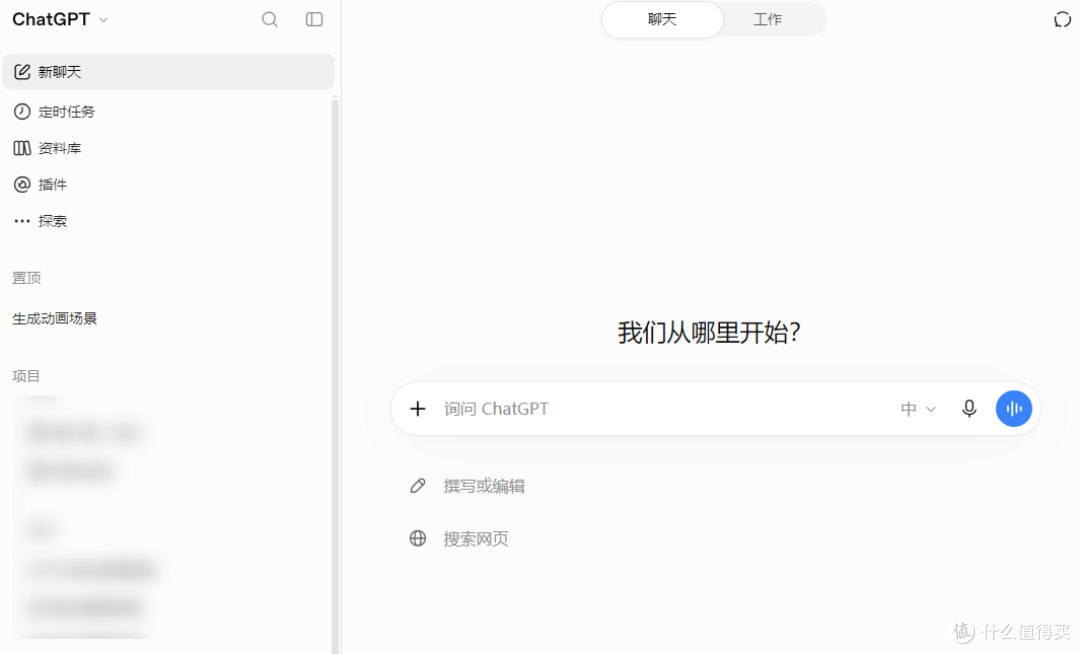The height and width of the screenshot is (654, 1080).
Task: Start voice mode with blue waveform button
Action: [x=1014, y=408]
